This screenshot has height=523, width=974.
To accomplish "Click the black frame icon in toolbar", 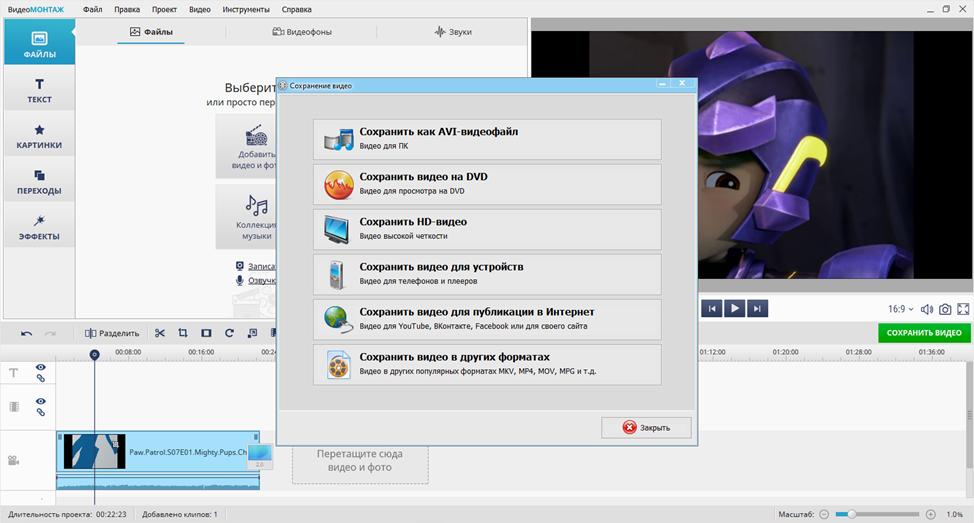I will pos(206,333).
